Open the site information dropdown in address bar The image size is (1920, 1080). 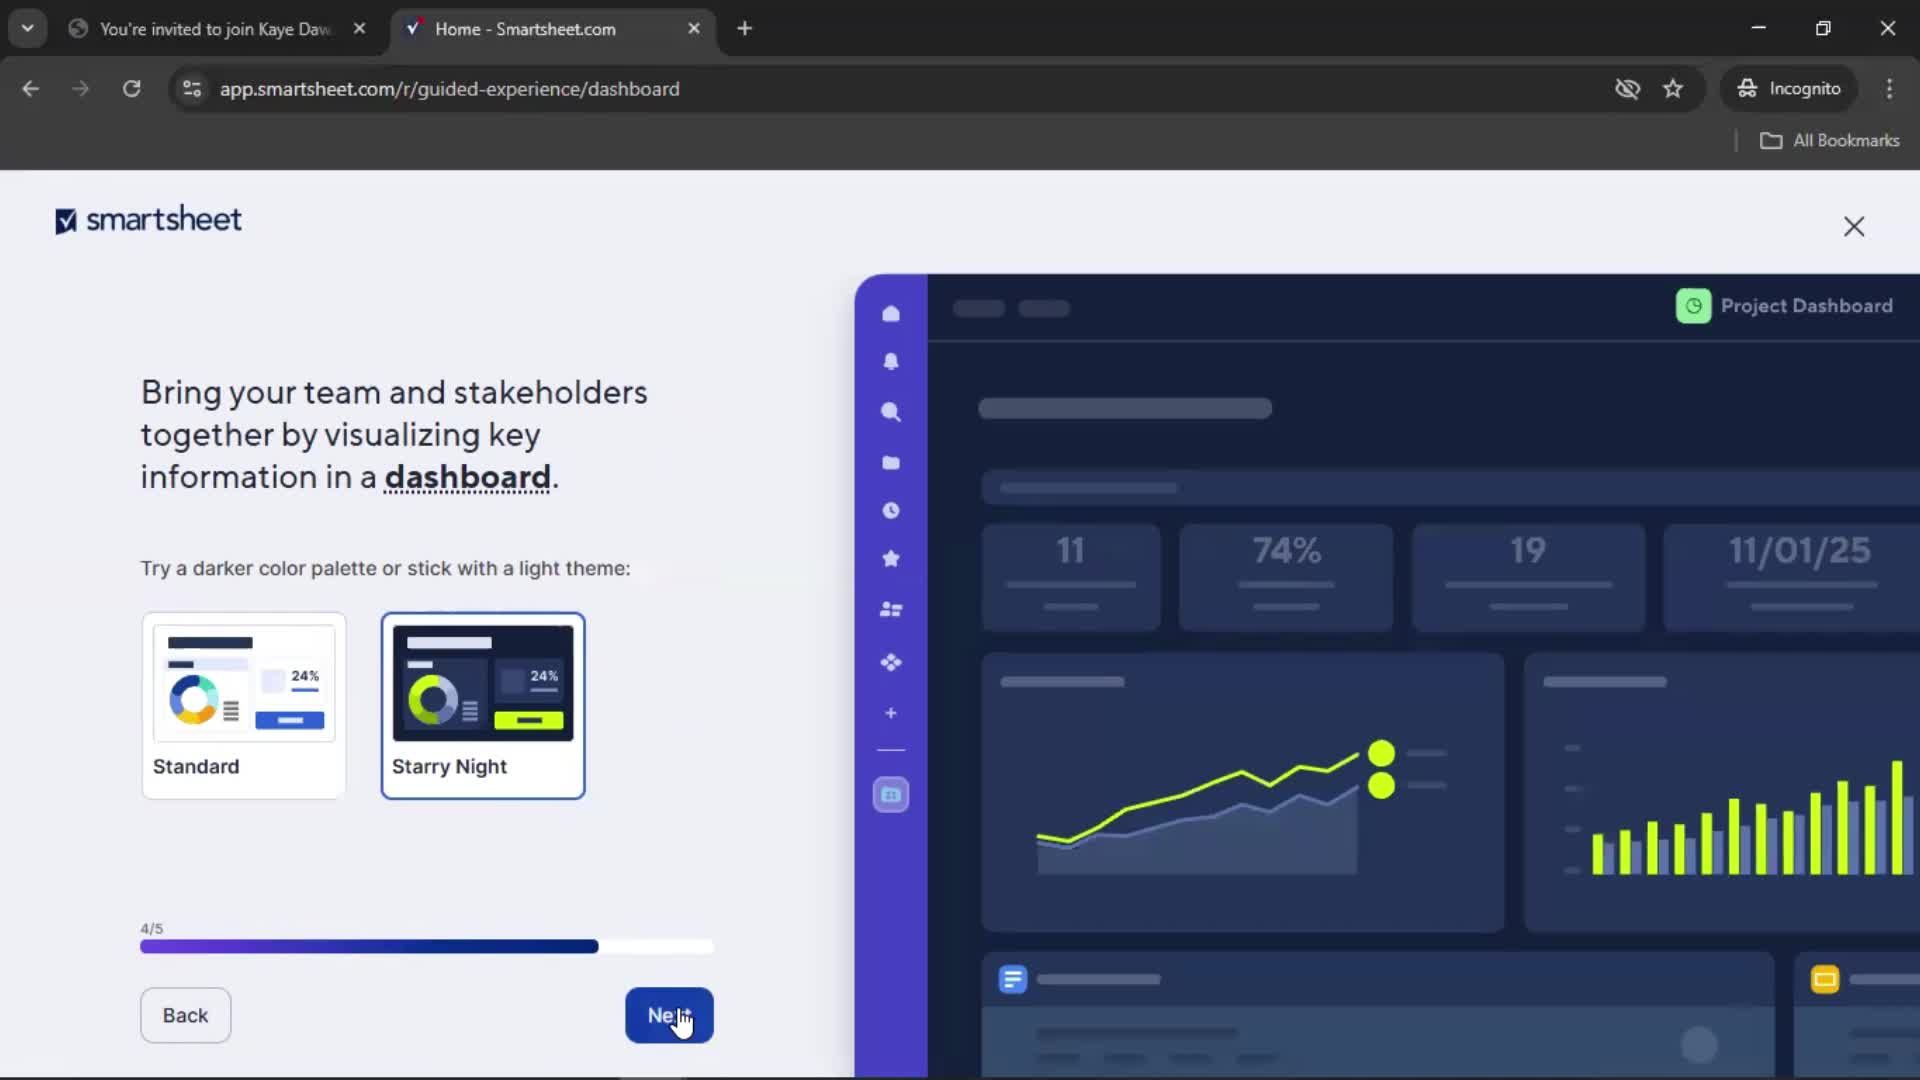[192, 89]
